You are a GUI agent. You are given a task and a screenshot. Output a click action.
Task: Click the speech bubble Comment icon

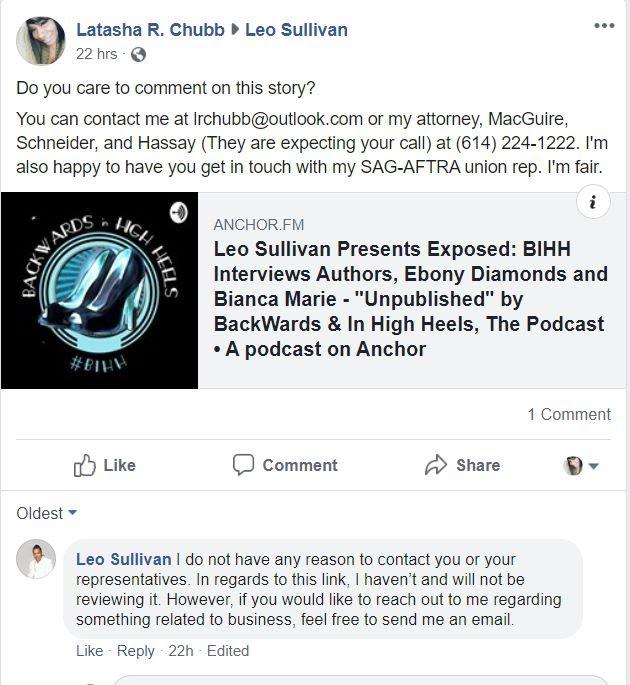point(243,465)
